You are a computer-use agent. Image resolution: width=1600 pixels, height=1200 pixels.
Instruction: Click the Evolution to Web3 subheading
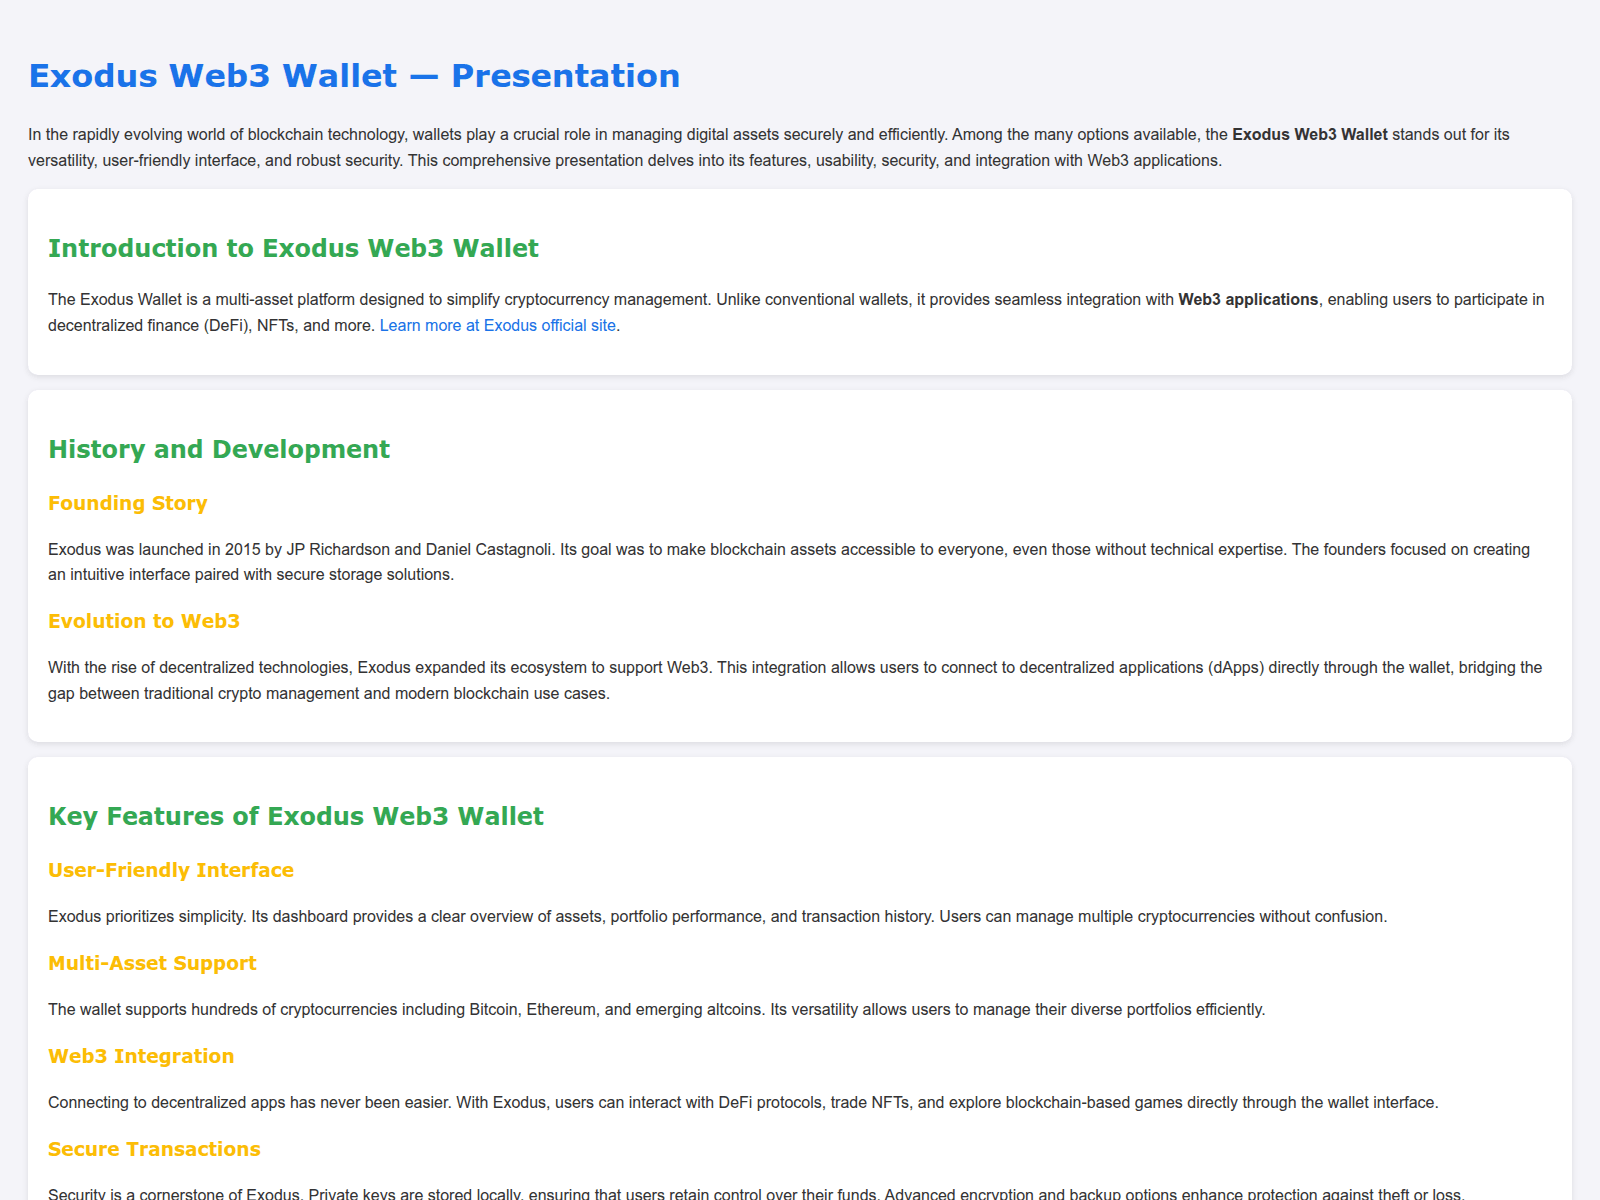[143, 621]
